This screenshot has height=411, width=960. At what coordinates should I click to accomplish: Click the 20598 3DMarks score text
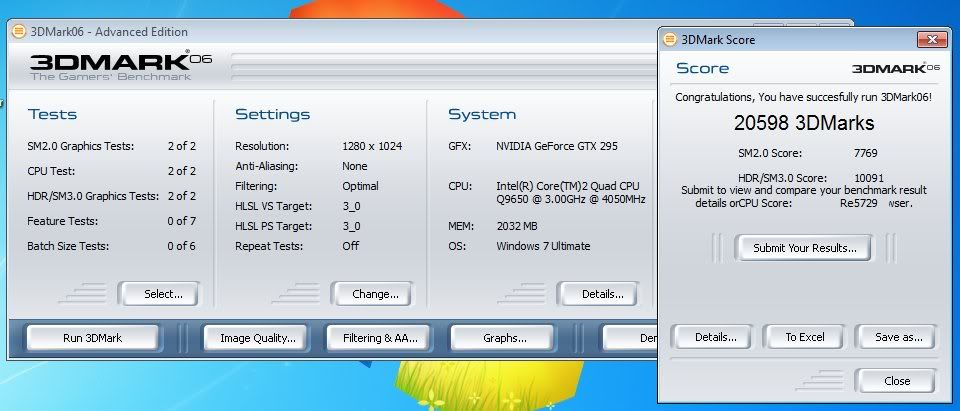[804, 123]
